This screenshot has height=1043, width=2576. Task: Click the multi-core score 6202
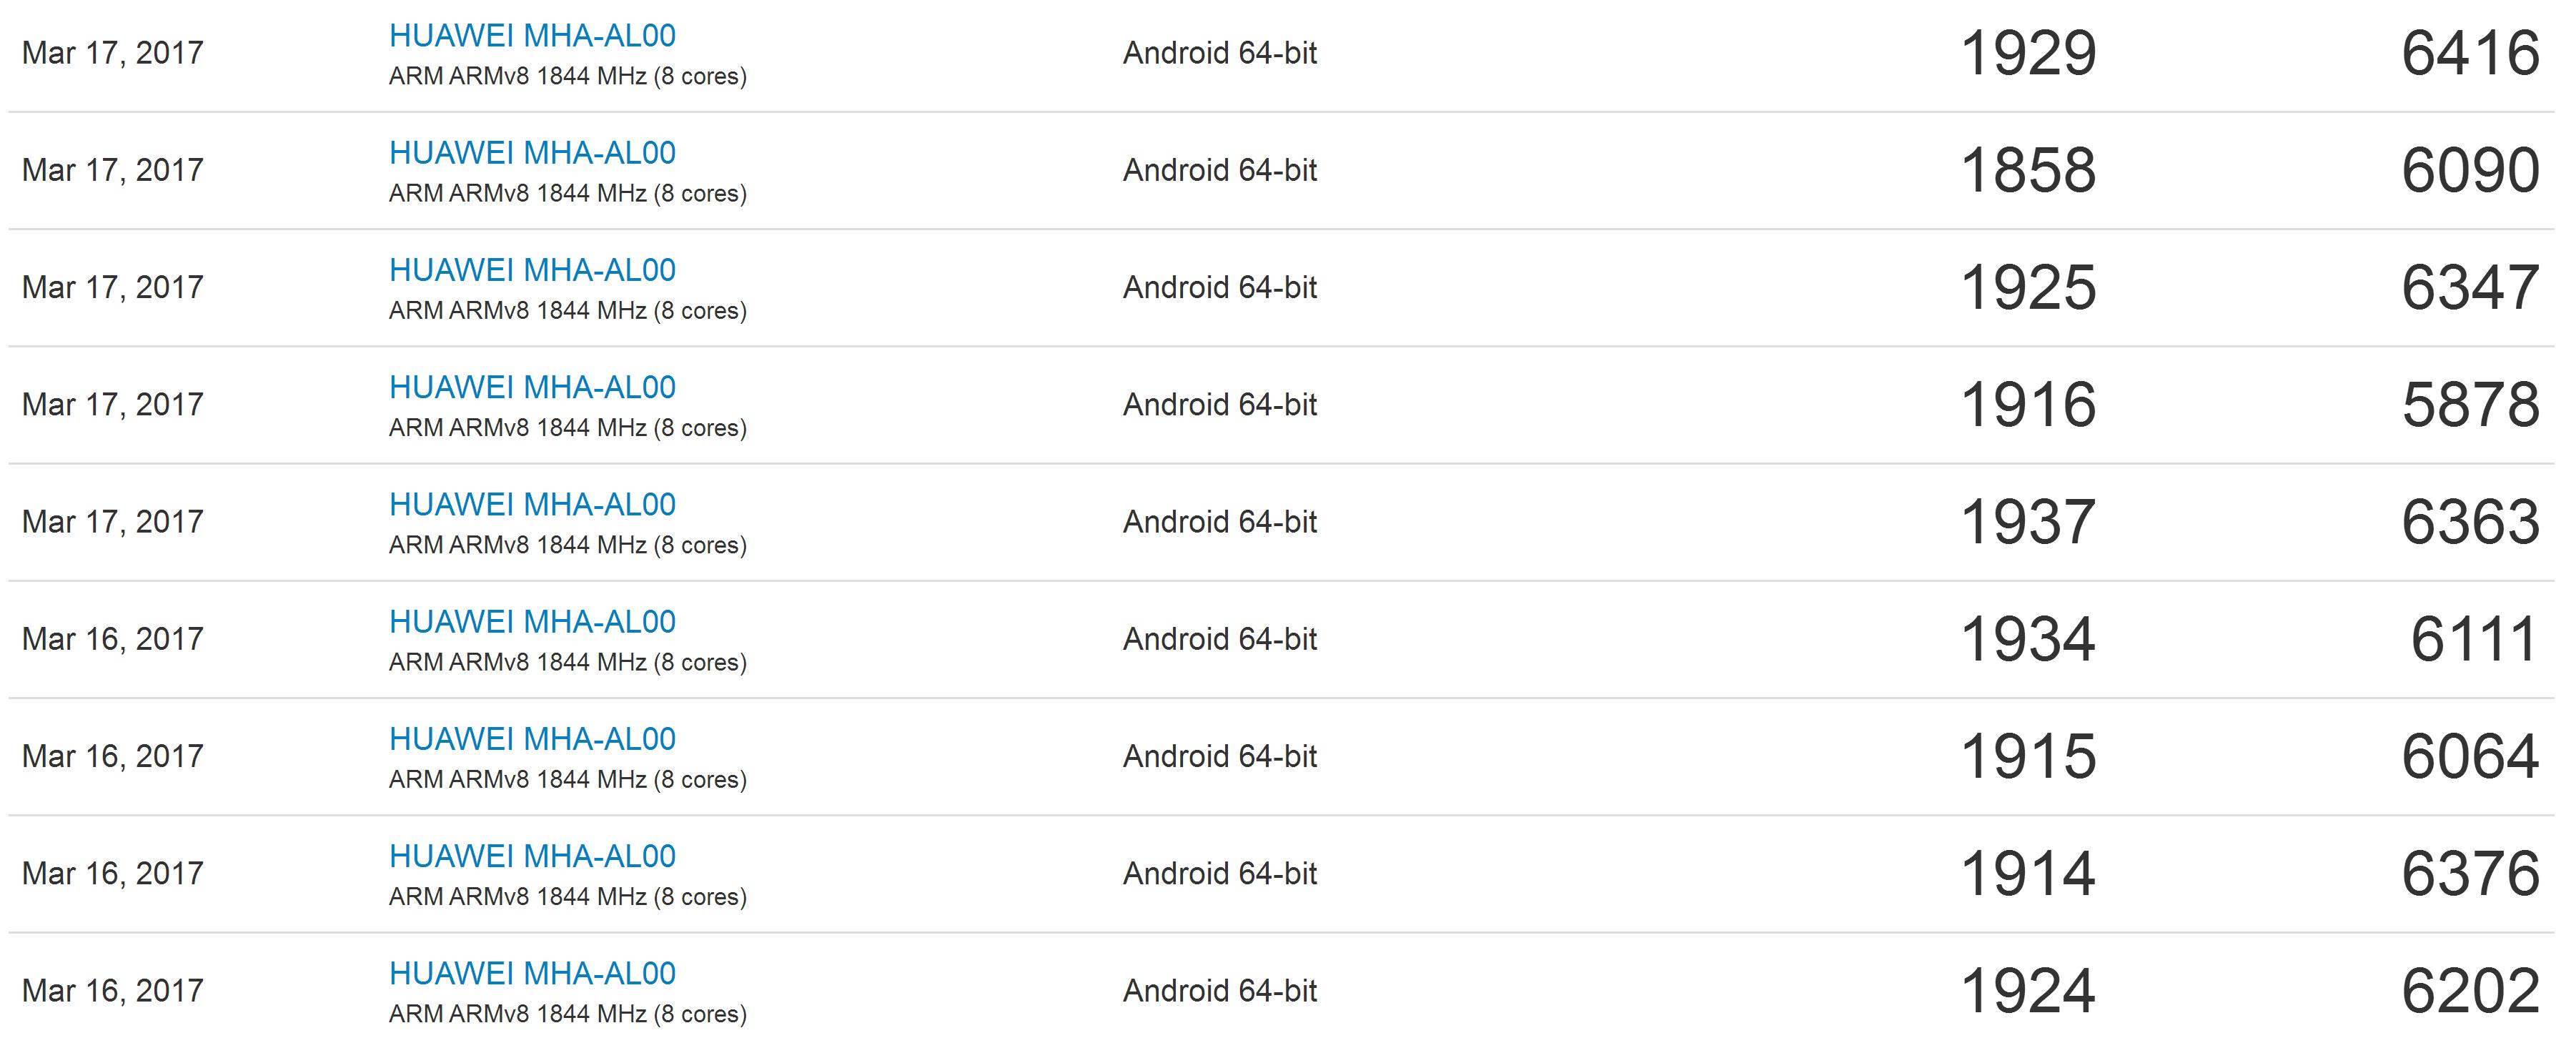click(x=2470, y=991)
